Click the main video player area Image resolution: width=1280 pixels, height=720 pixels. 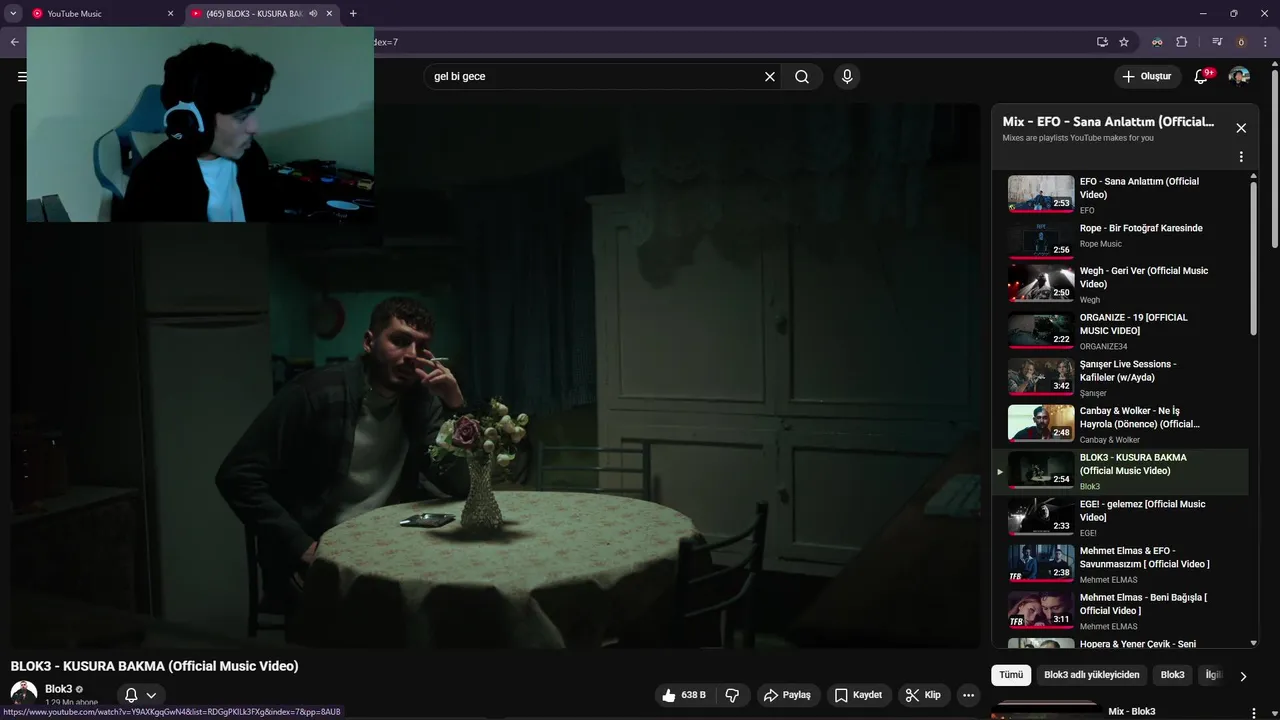pos(496,376)
